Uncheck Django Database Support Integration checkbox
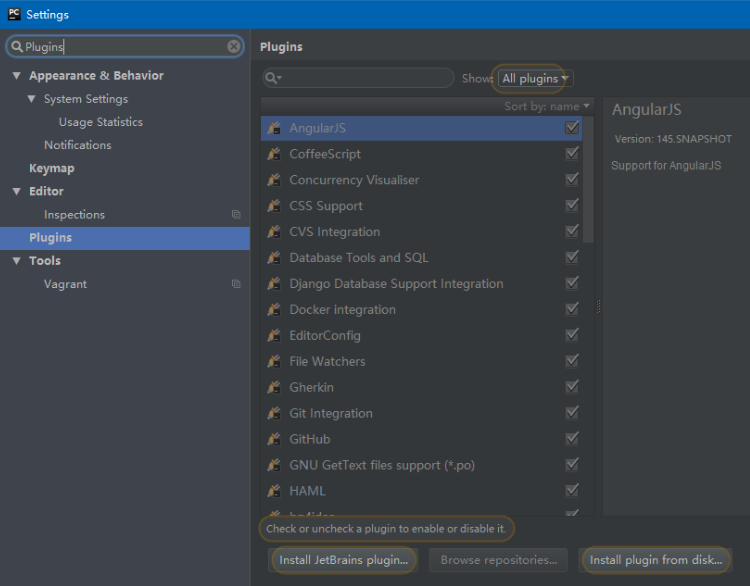Viewport: 750px width, 586px height. [x=572, y=283]
